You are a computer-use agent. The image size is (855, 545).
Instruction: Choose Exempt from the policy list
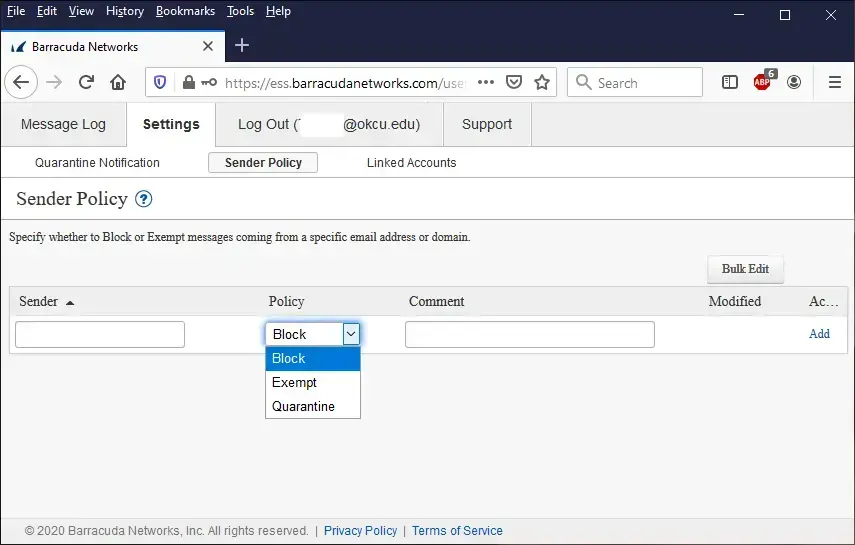point(294,383)
